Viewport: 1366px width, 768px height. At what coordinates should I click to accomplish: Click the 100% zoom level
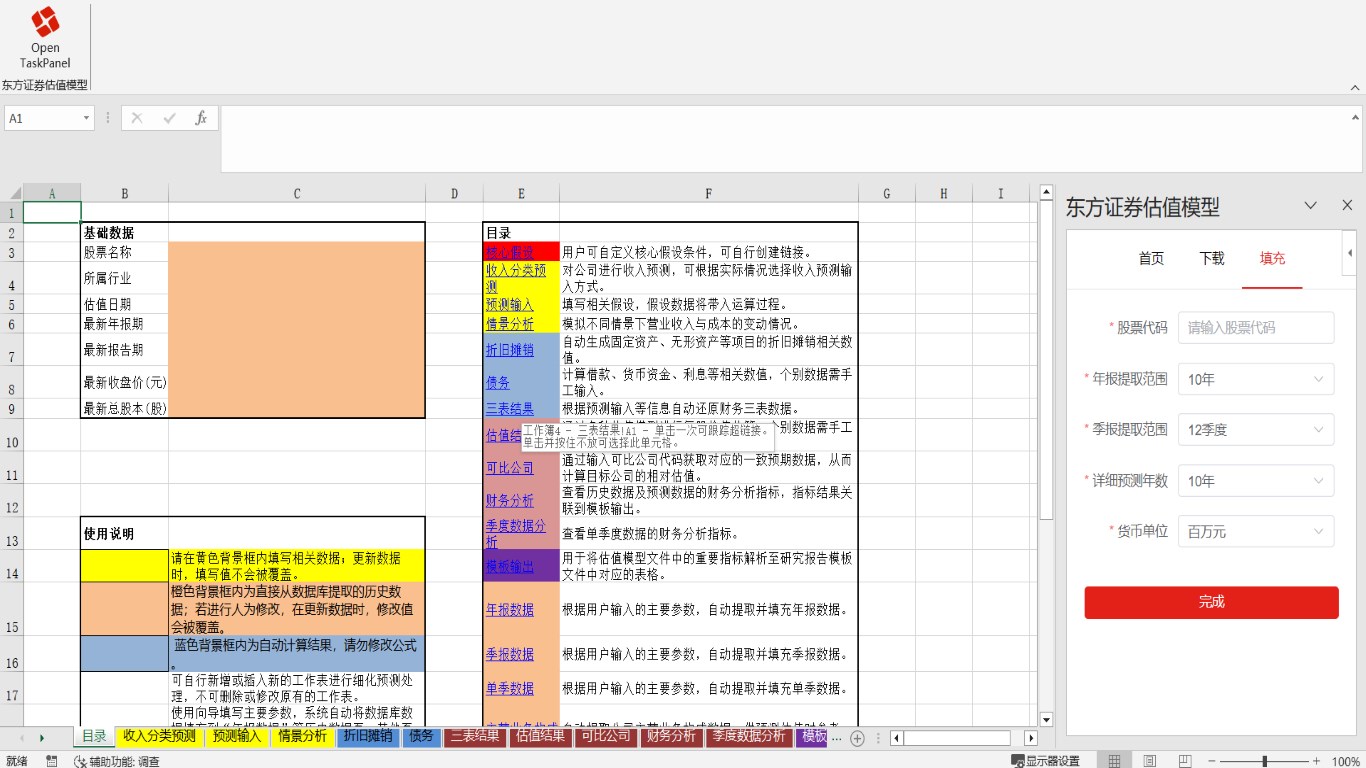click(1346, 761)
